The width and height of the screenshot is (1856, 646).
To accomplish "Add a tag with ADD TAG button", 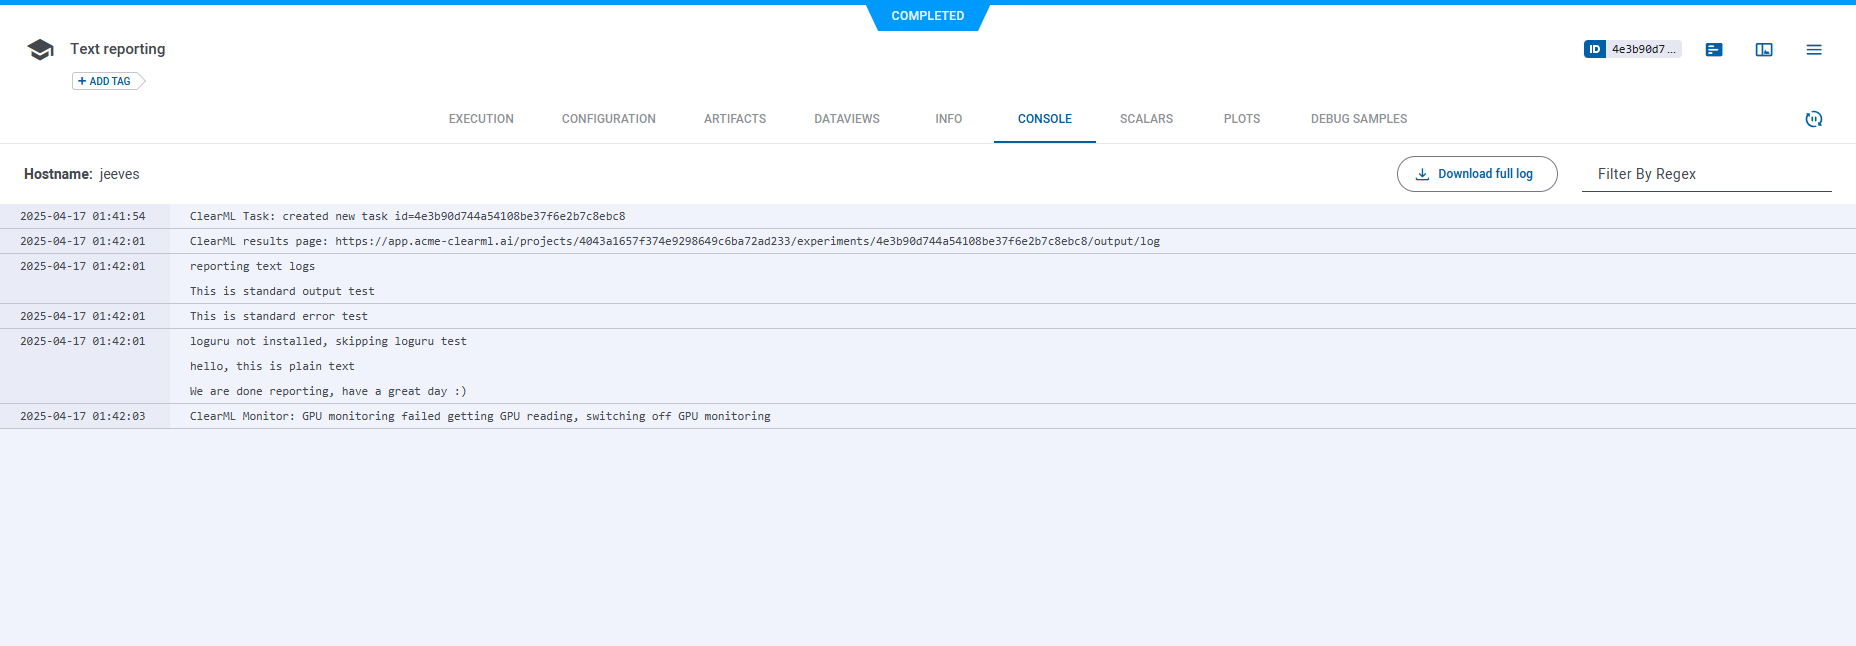I will tap(108, 81).
